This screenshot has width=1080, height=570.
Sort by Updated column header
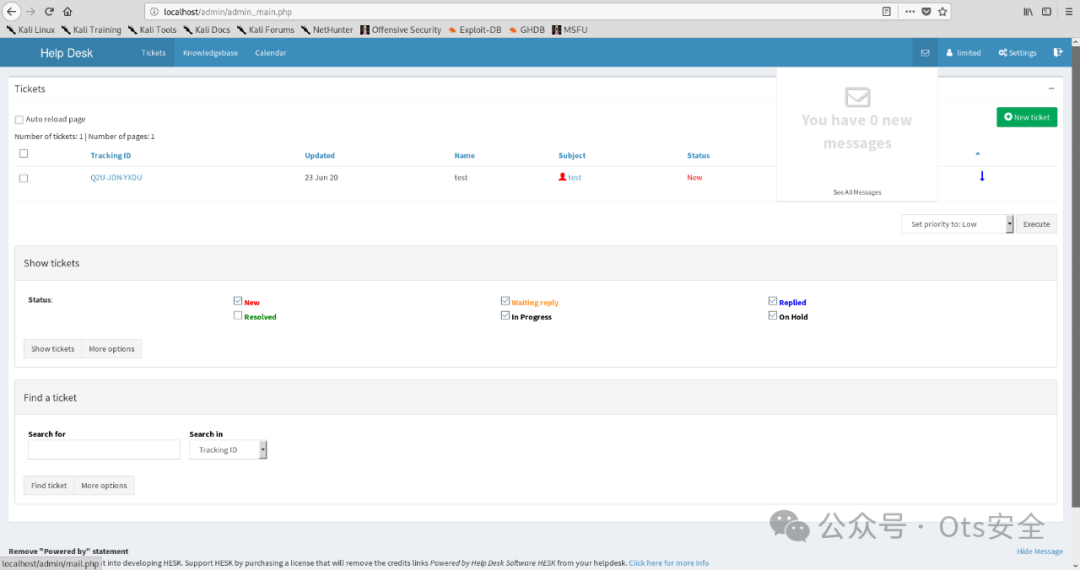(320, 156)
